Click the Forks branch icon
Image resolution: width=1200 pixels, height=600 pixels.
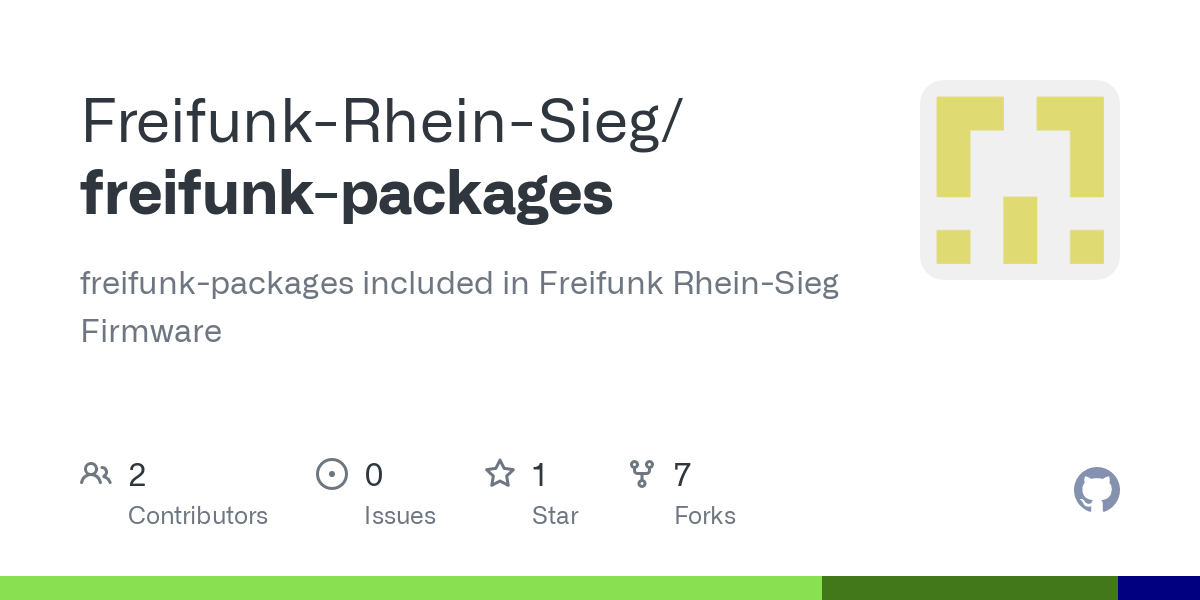(x=642, y=474)
